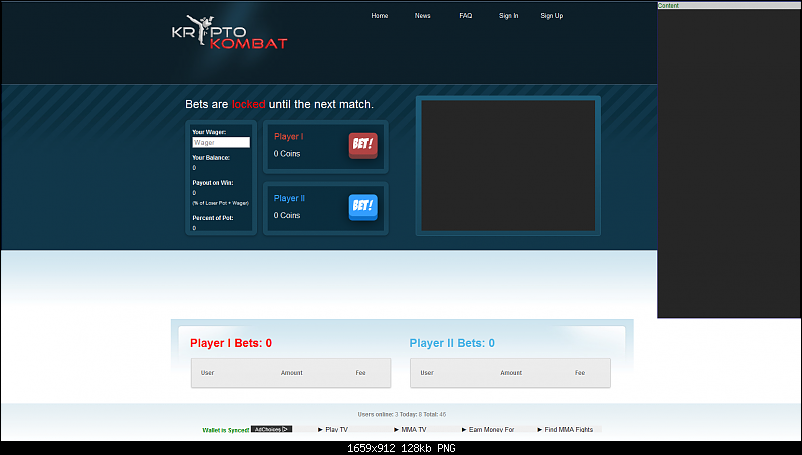Click the Krypto Kombat logo
802x455 pixels.
[229, 32]
